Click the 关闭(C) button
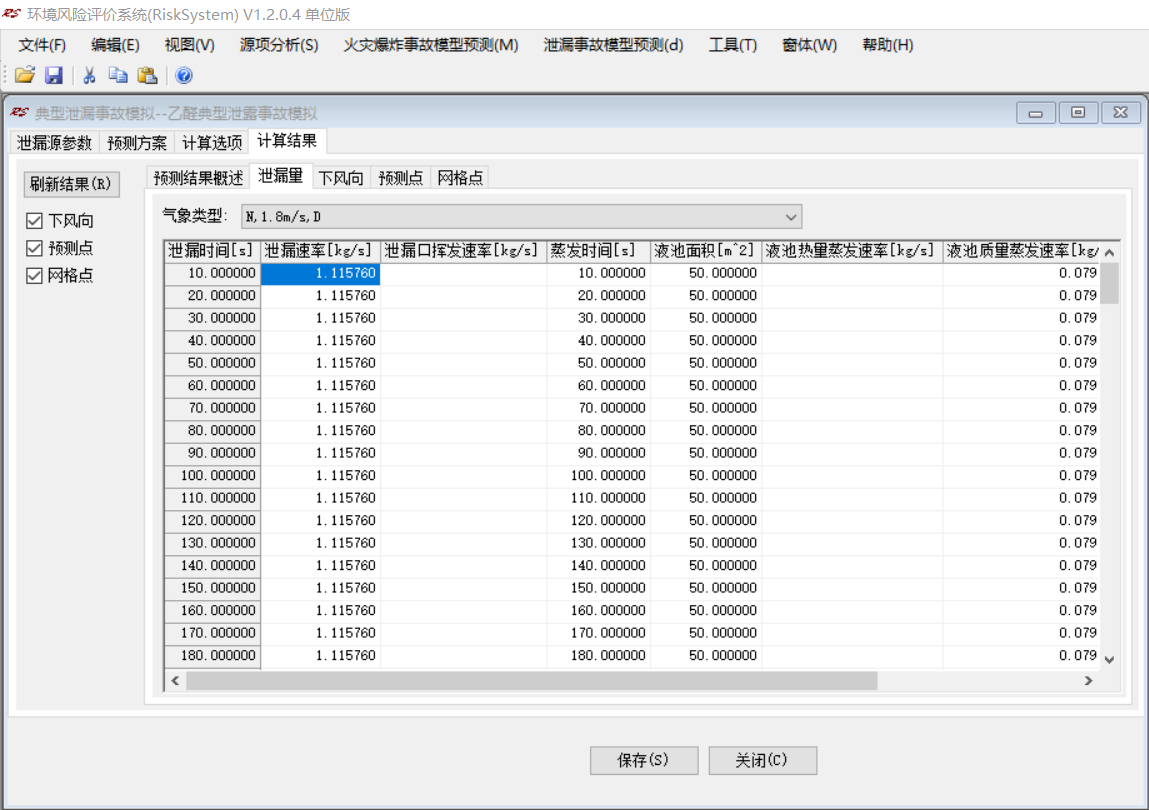This screenshot has height=810, width=1149. pyautogui.click(x=762, y=760)
